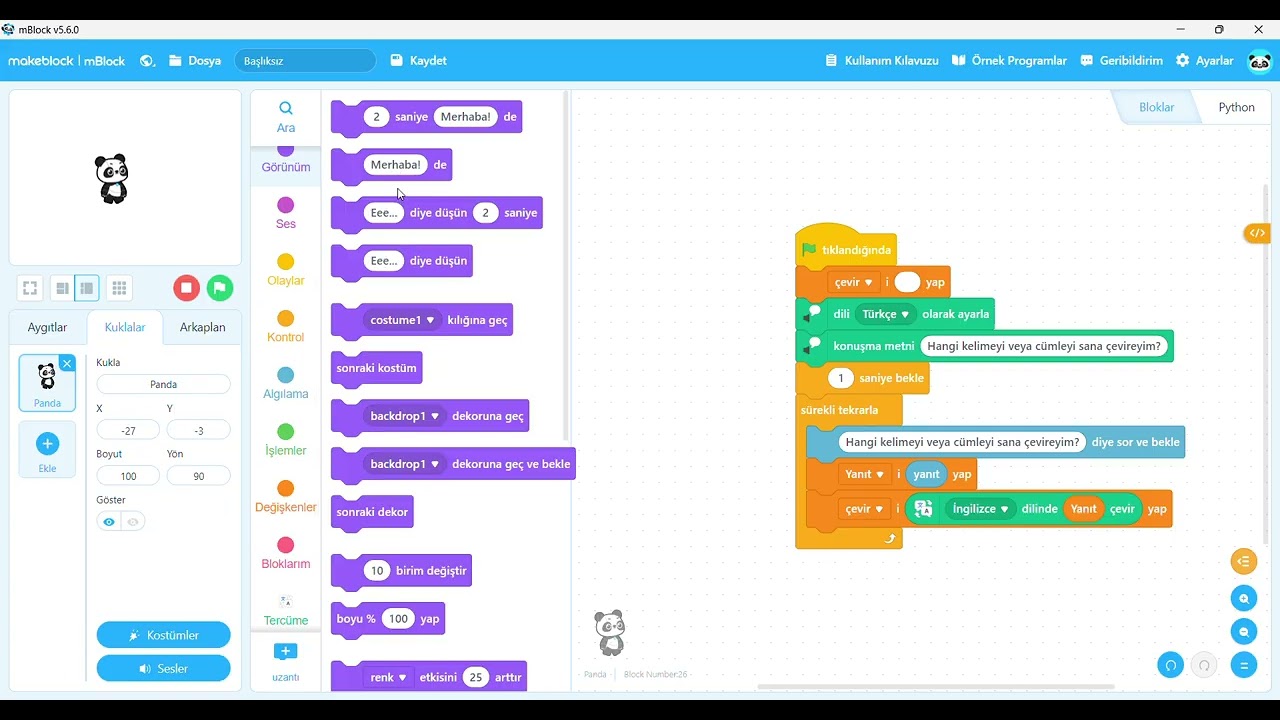Click the Boyut size field
The image size is (1280, 720).
coord(128,476)
